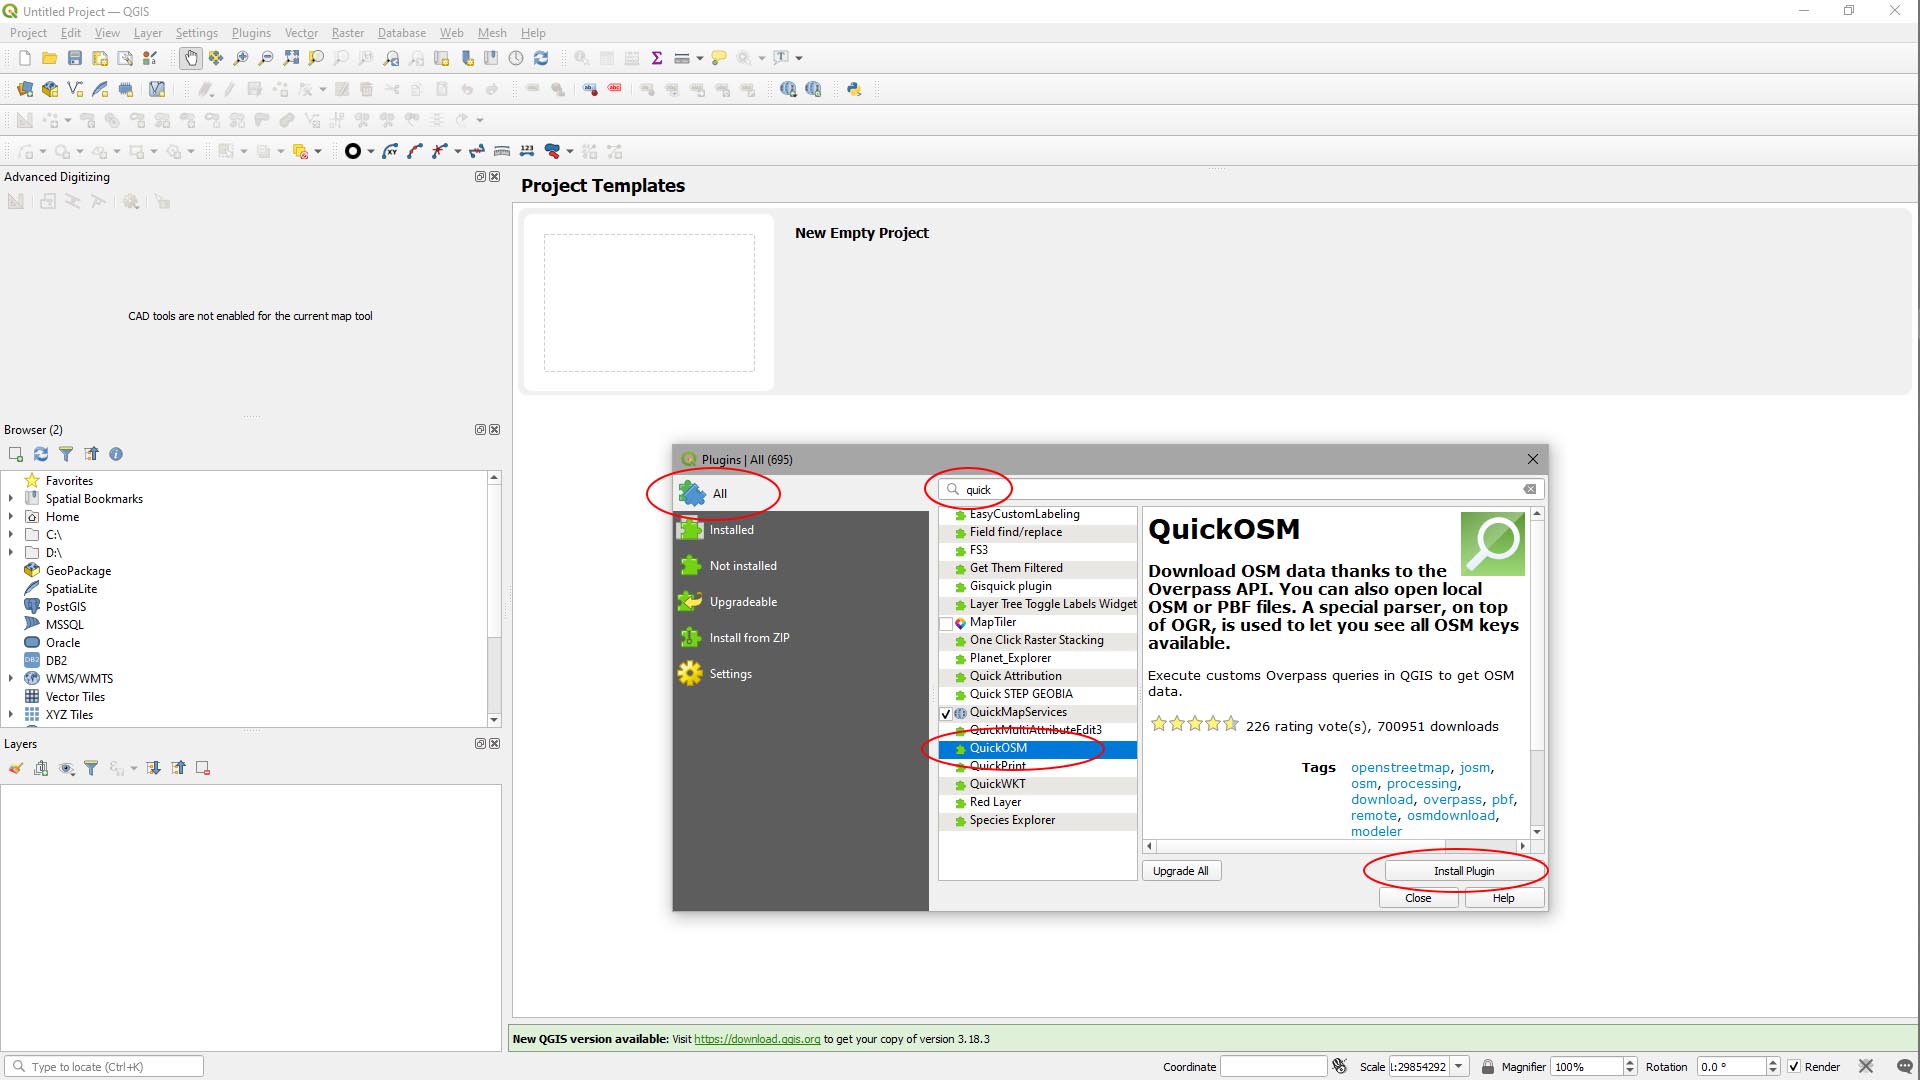Open the download.qgis.org link
This screenshot has height=1080, width=1920.
[757, 1039]
